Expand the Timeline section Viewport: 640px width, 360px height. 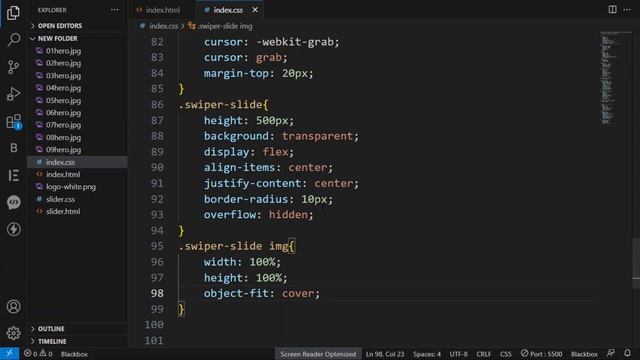pyautogui.click(x=52, y=341)
